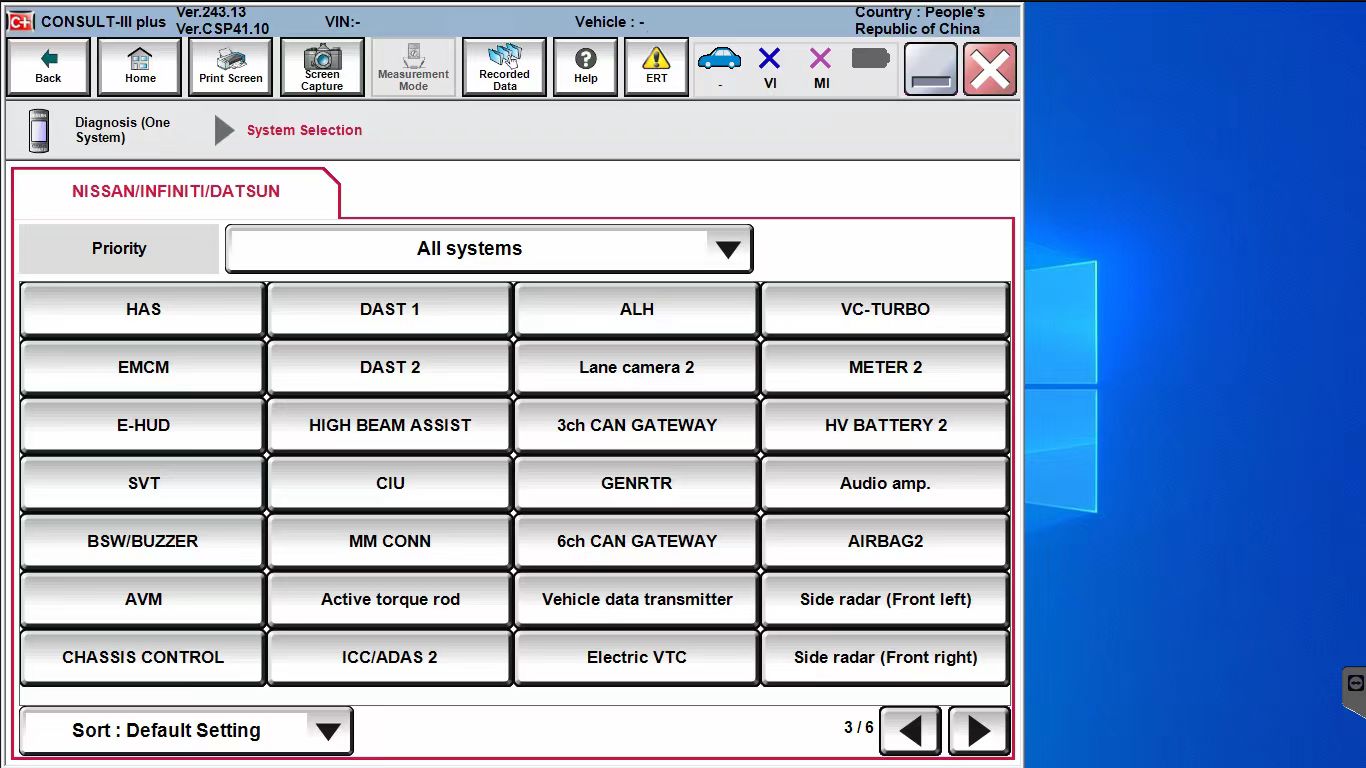Click the ERT warning triangle button
Image resolution: width=1366 pixels, height=768 pixels.
tap(656, 67)
